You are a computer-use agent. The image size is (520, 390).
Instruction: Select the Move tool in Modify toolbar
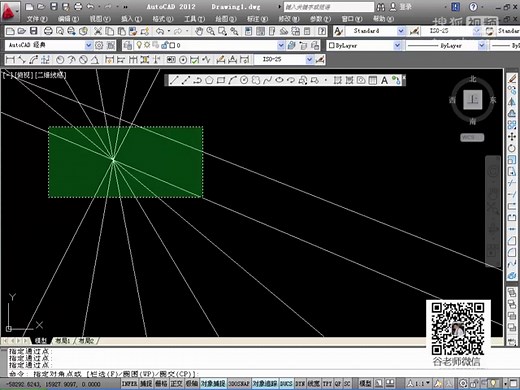point(512,137)
